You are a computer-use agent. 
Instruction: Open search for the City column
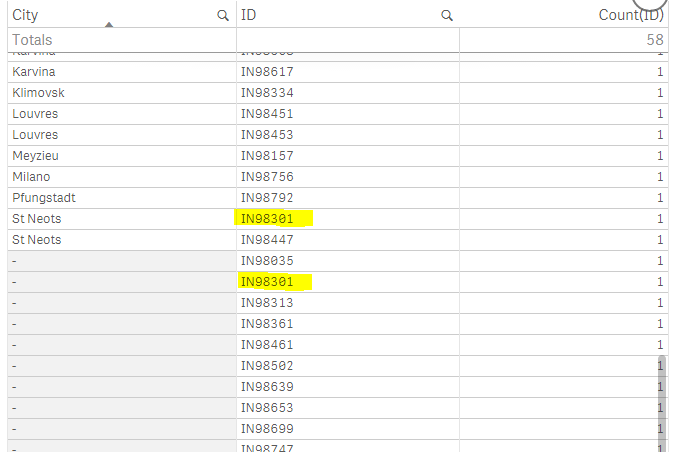click(222, 15)
